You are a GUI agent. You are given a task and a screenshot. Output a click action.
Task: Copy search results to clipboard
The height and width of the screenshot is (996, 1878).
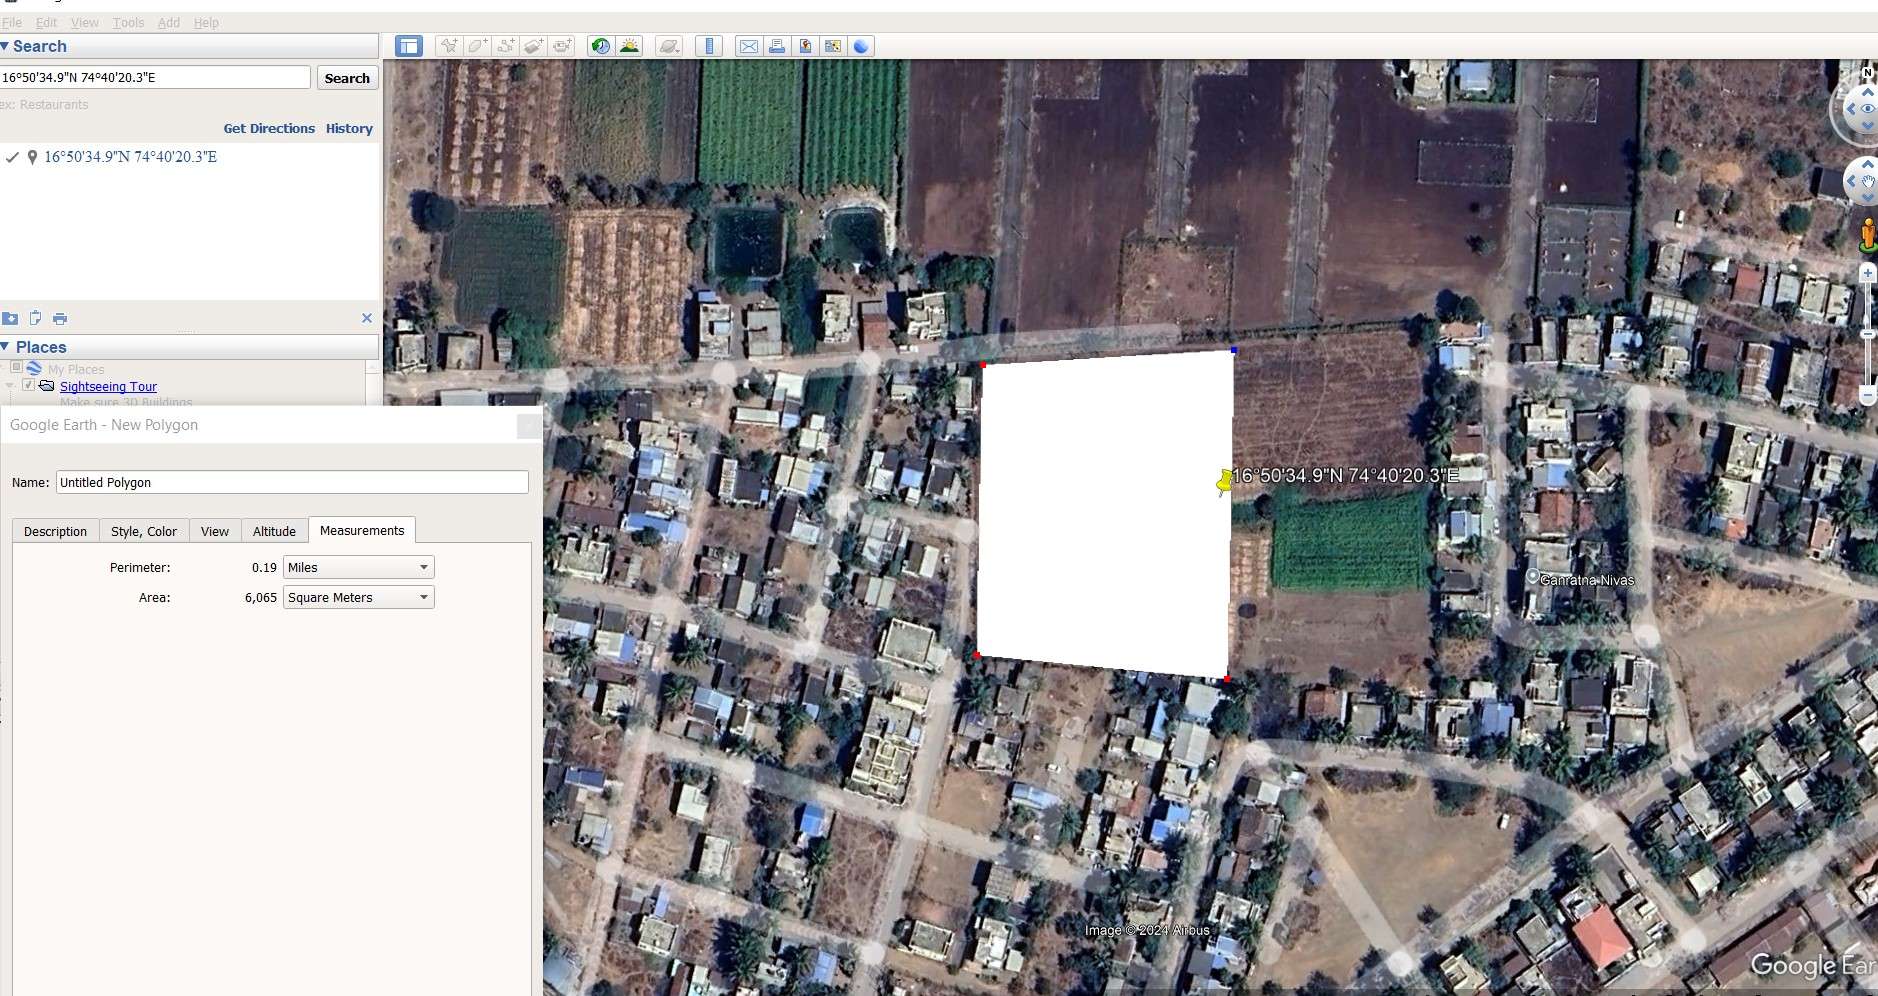35,318
